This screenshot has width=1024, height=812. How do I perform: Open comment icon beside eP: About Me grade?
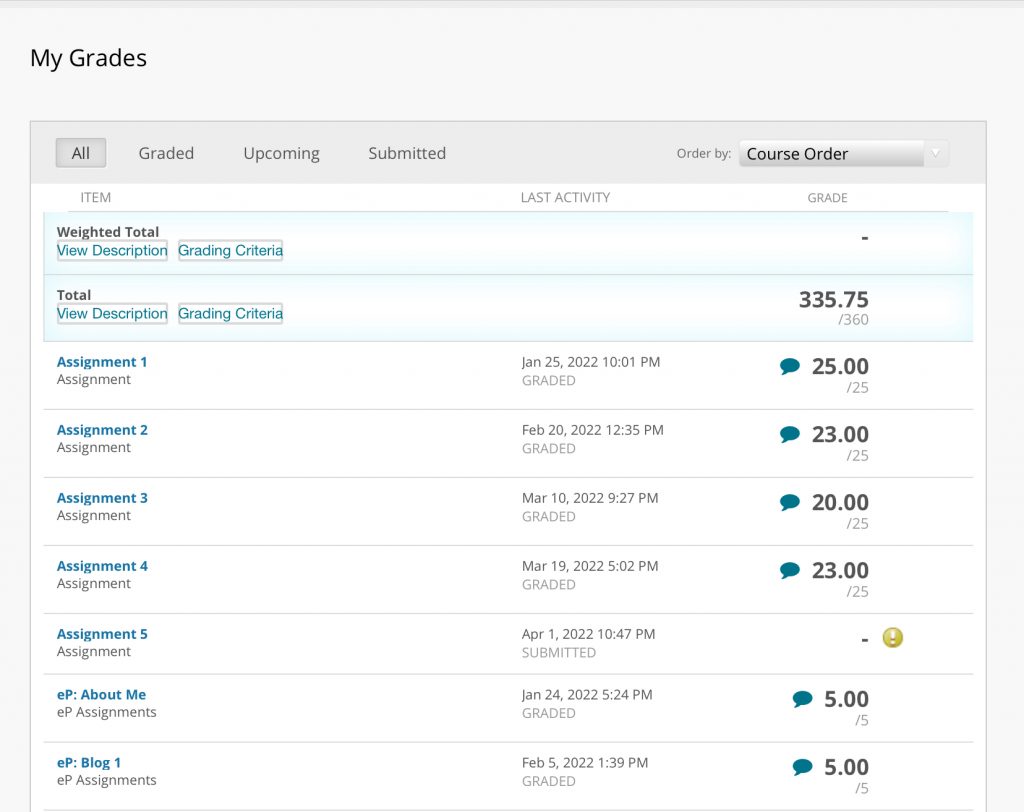802,700
